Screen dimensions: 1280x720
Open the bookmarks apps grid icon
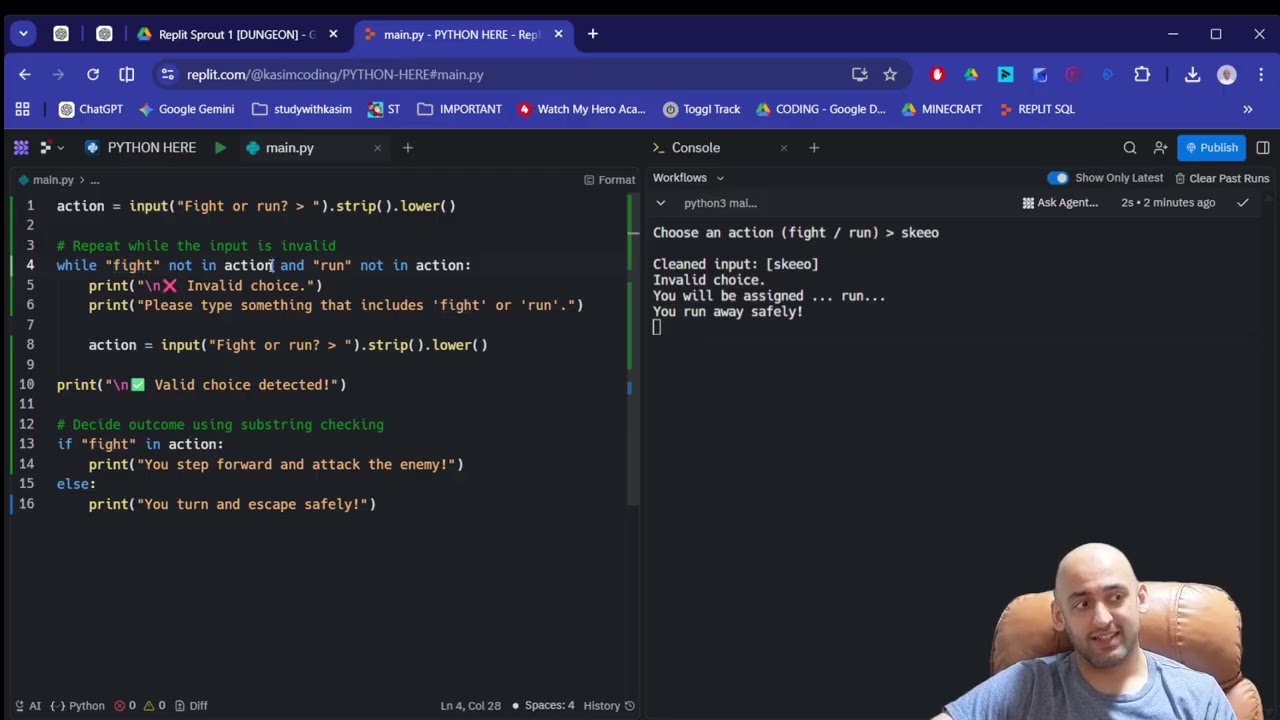[22, 109]
